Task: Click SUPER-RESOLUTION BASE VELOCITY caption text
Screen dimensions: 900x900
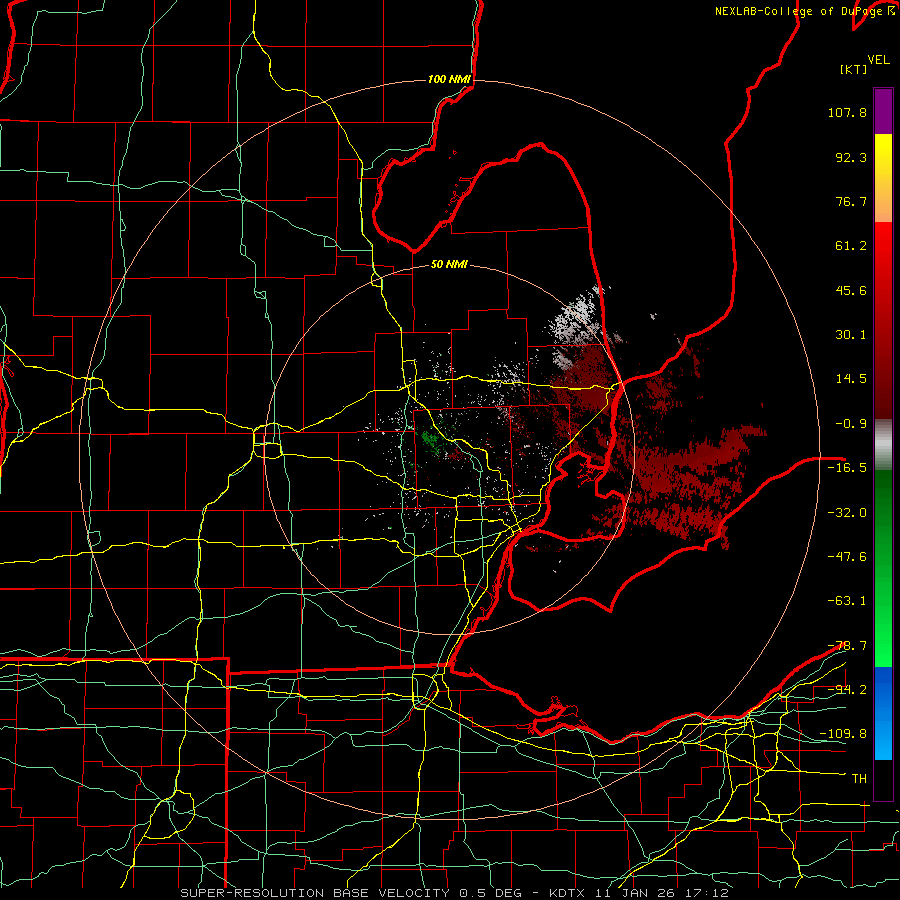Action: pyautogui.click(x=315, y=893)
